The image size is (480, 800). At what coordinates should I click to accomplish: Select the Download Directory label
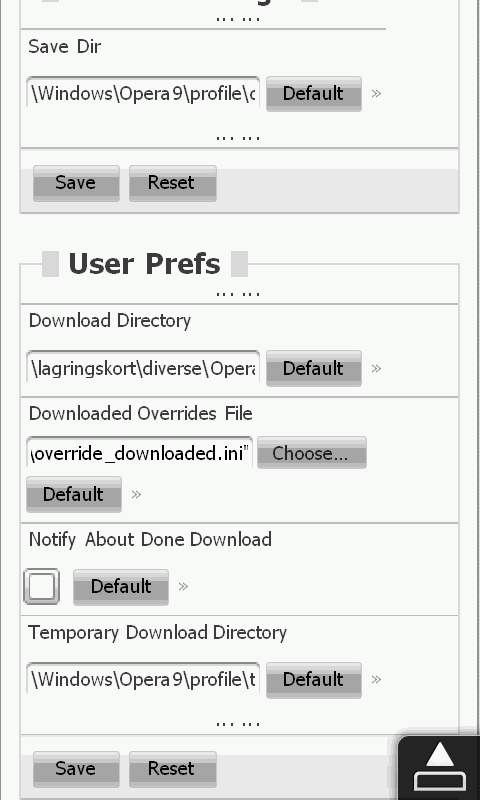click(x=110, y=321)
